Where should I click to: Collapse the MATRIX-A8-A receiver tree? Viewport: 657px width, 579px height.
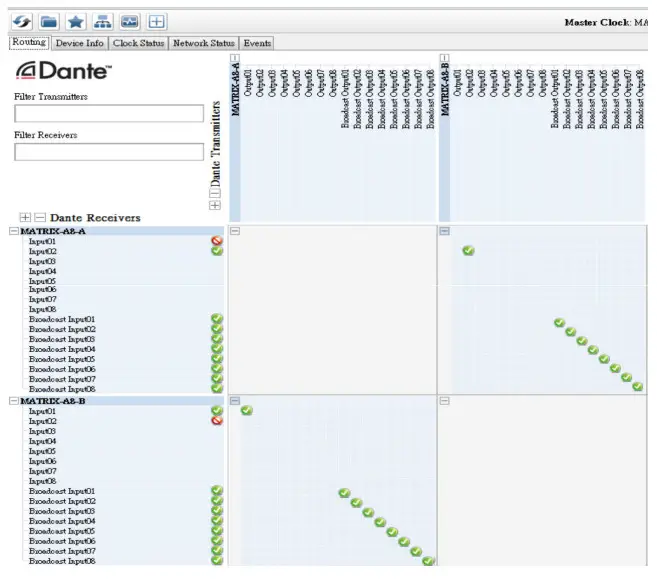14,231
